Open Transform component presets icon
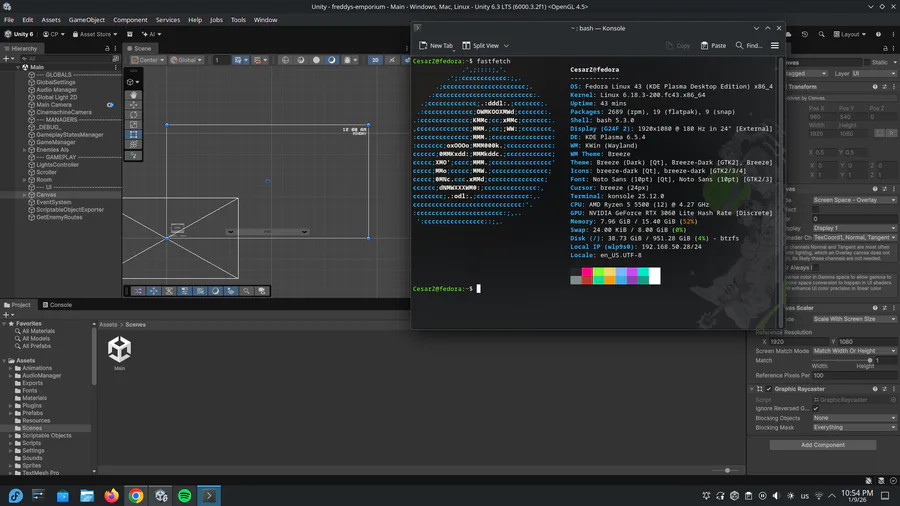The height and width of the screenshot is (506, 900). pos(885,87)
